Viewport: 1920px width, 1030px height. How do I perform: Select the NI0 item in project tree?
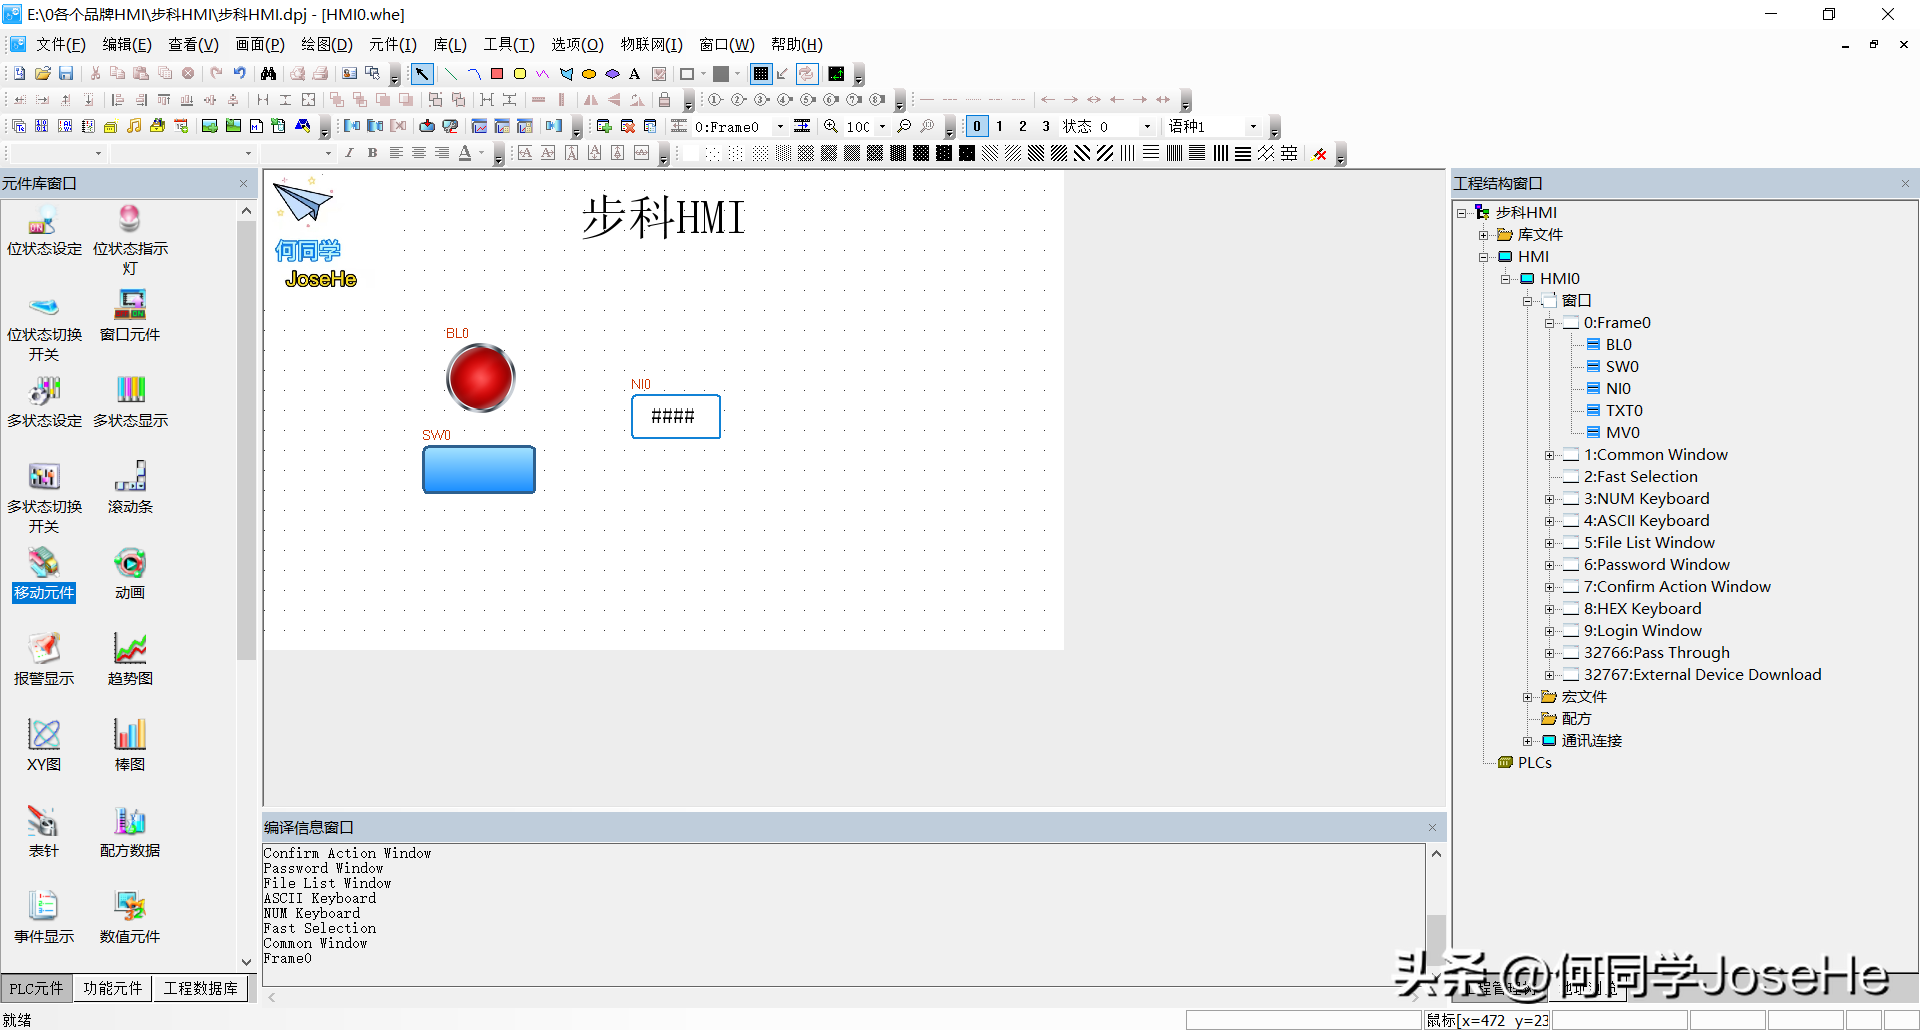(1617, 388)
